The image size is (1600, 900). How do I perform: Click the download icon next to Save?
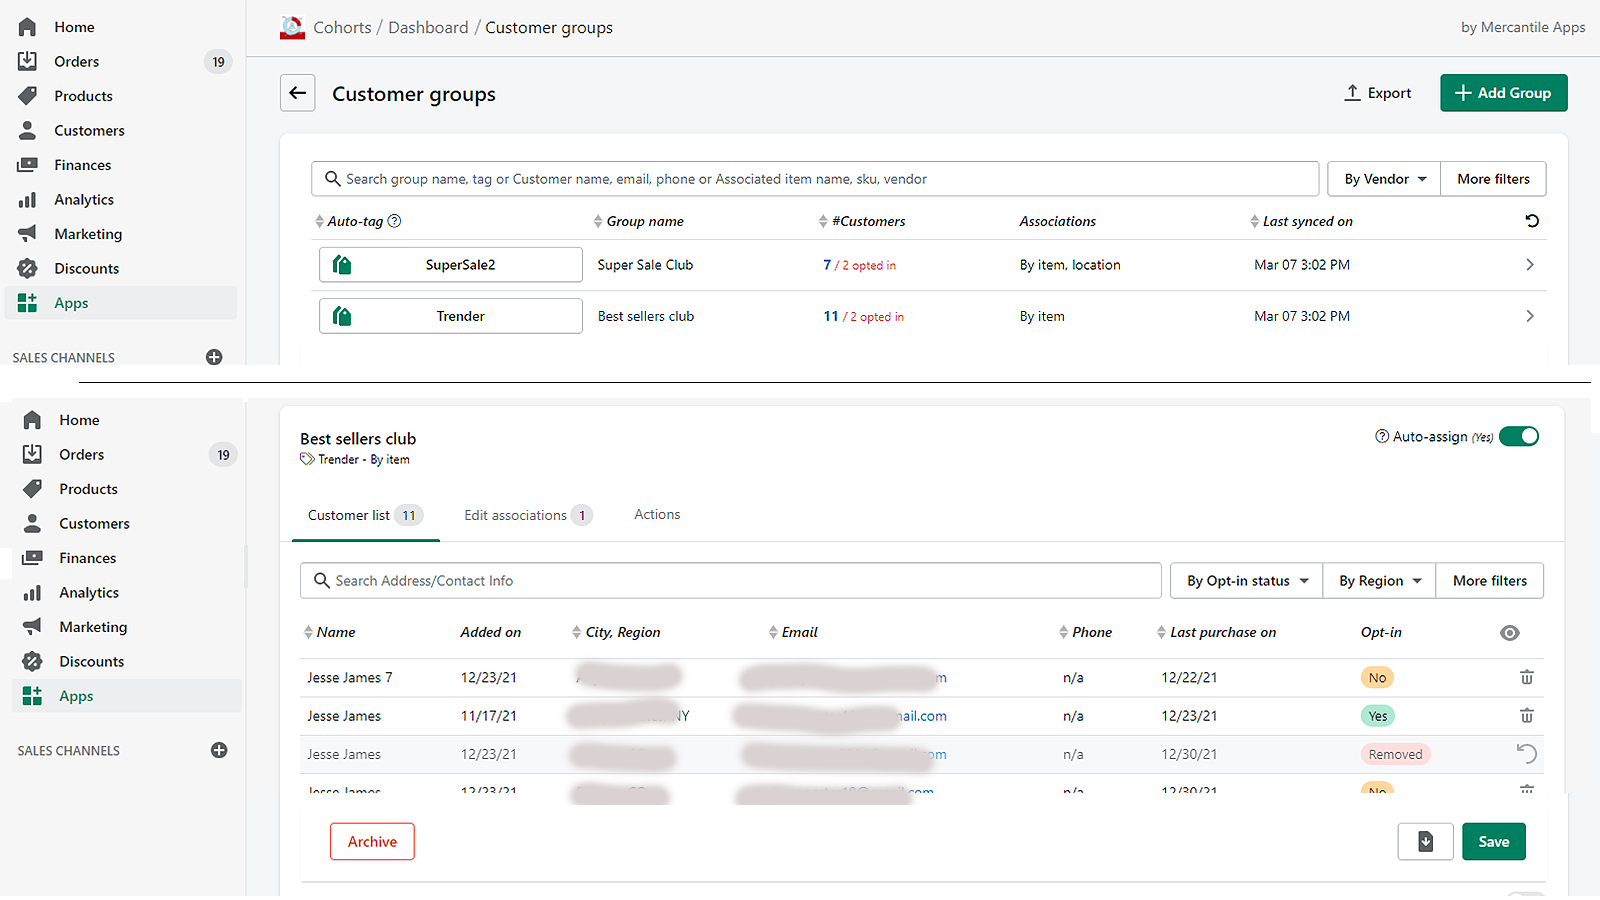(x=1425, y=841)
